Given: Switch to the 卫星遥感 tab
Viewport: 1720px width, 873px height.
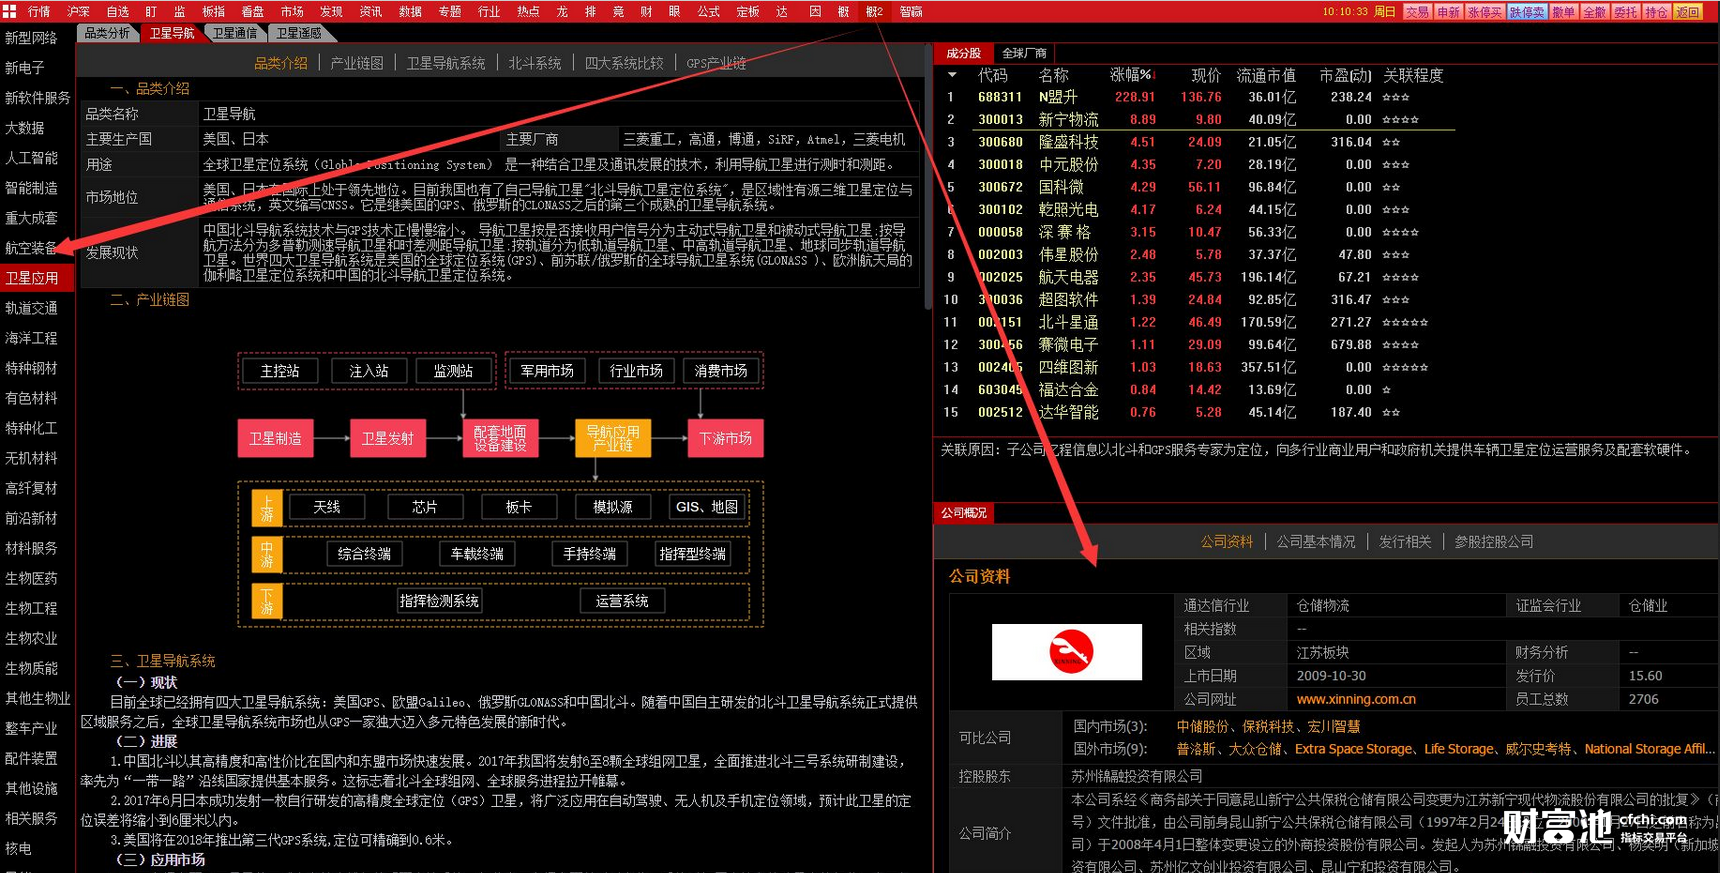Looking at the screenshot, I should coord(298,33).
